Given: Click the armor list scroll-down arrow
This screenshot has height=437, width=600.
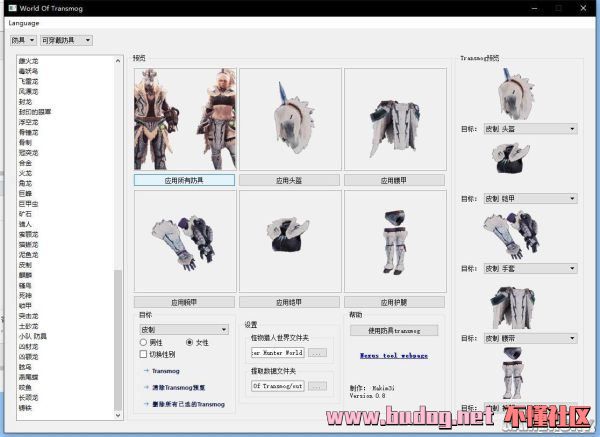Looking at the screenshot, I should tap(118, 415).
